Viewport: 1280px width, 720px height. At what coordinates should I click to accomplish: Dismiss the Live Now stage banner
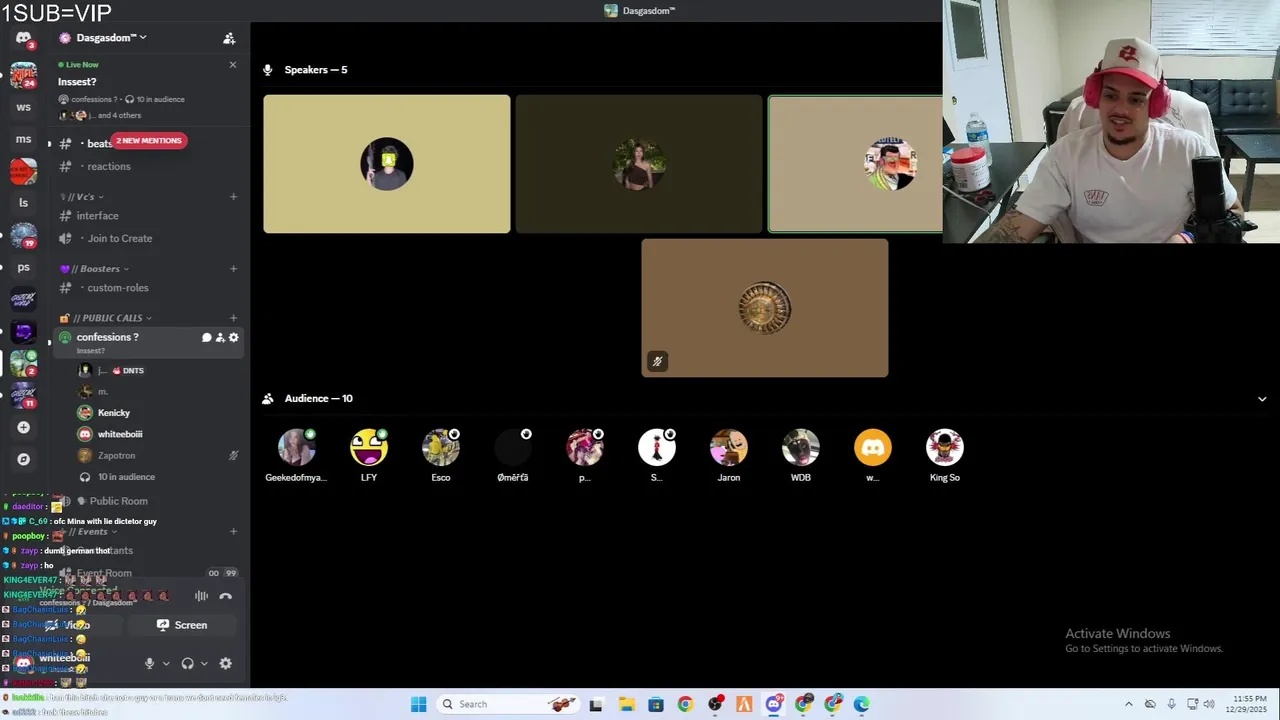tap(233, 65)
